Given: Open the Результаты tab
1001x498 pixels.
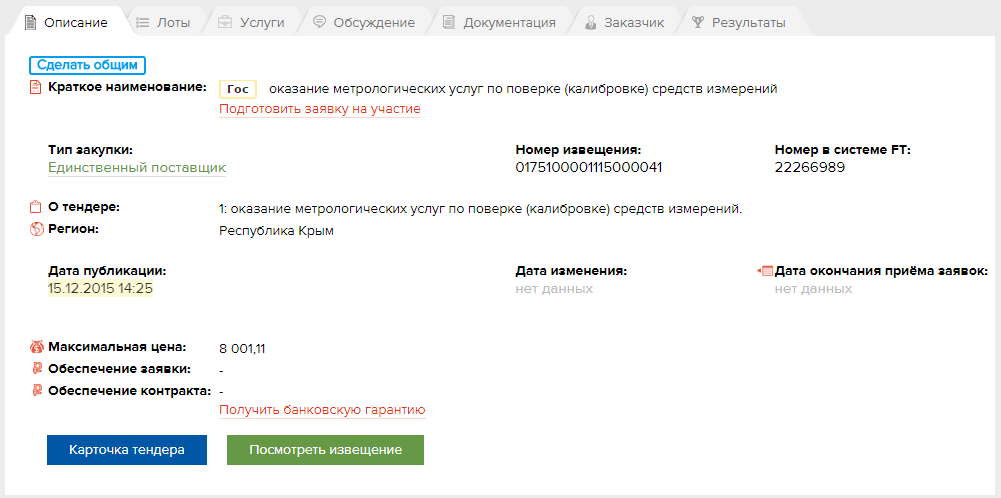Looking at the screenshot, I should (739, 22).
